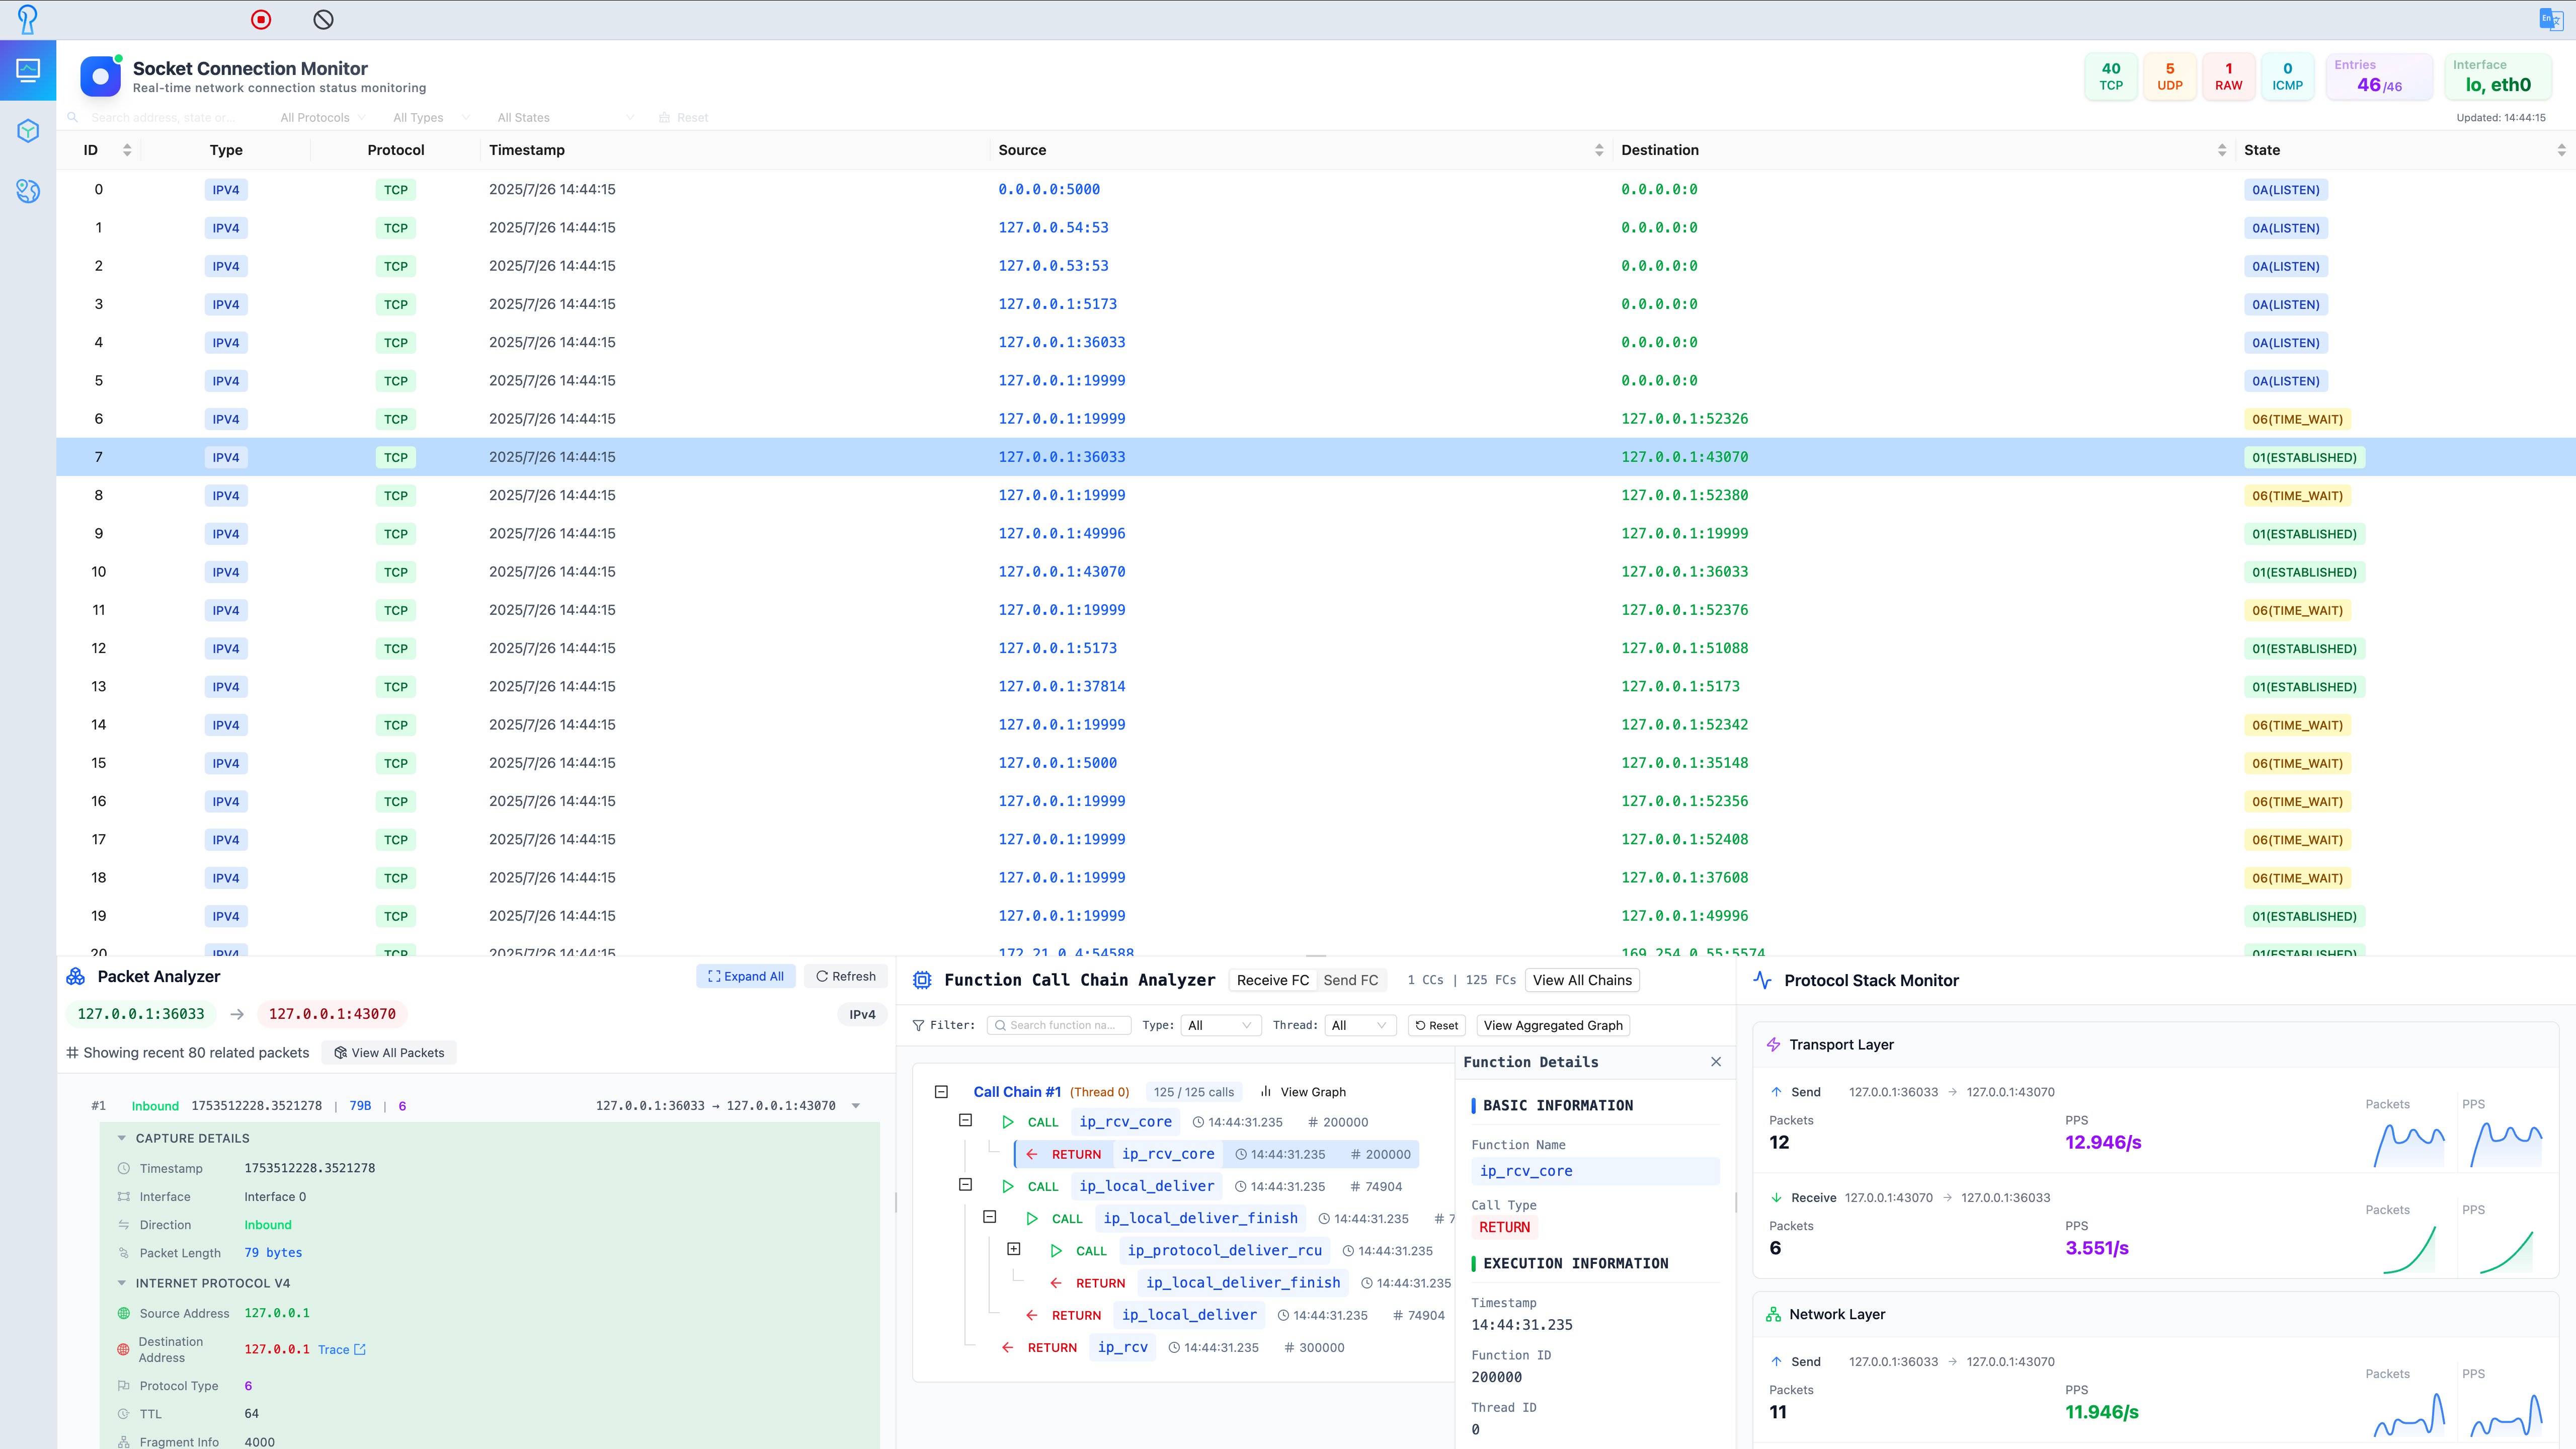This screenshot has height=1449, width=2576.
Task: Switch to the Send FC tab
Action: (1350, 980)
